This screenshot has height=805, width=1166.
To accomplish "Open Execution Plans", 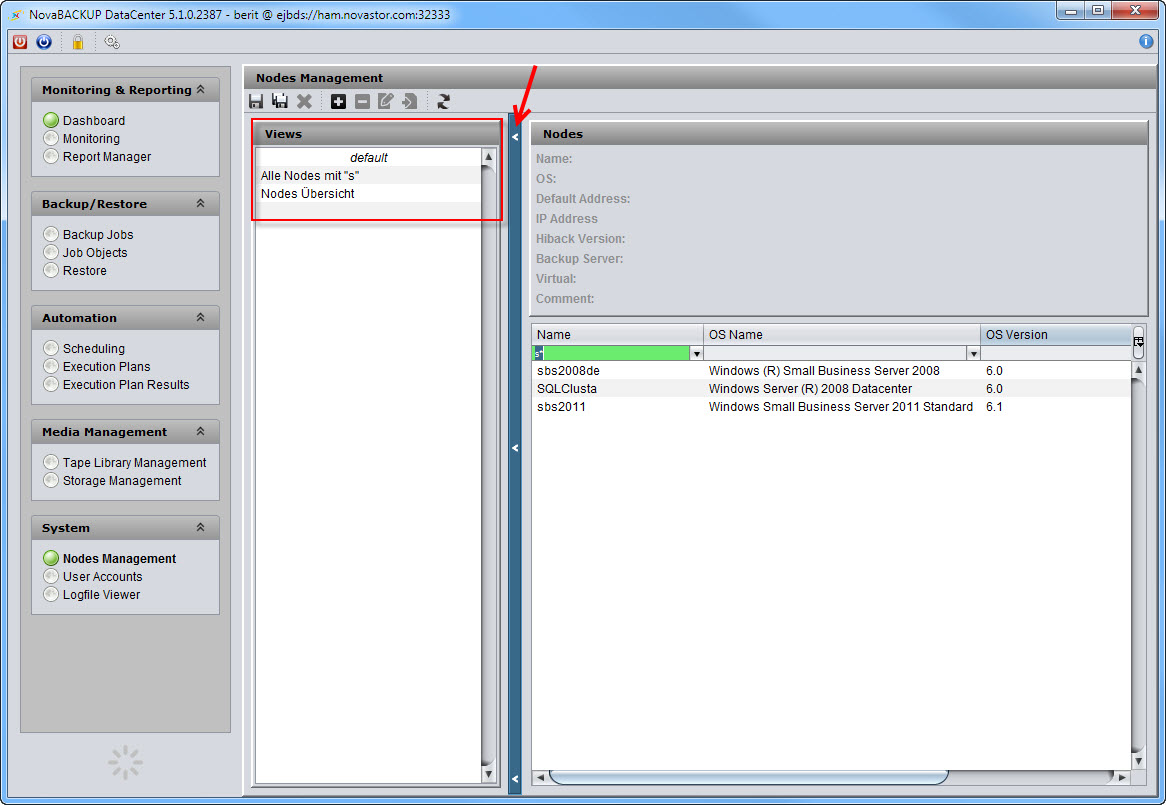I will pyautogui.click(x=96, y=366).
